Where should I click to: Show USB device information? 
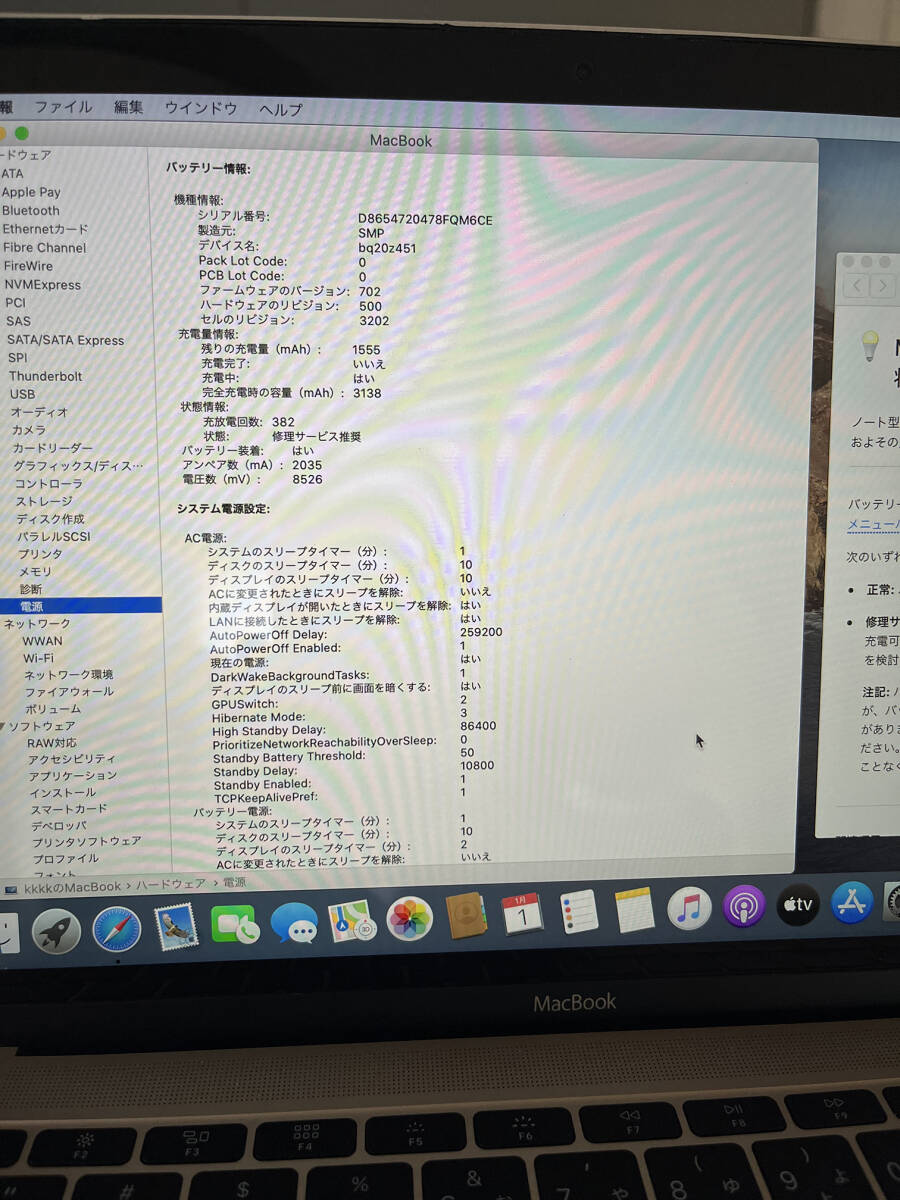tap(22, 394)
